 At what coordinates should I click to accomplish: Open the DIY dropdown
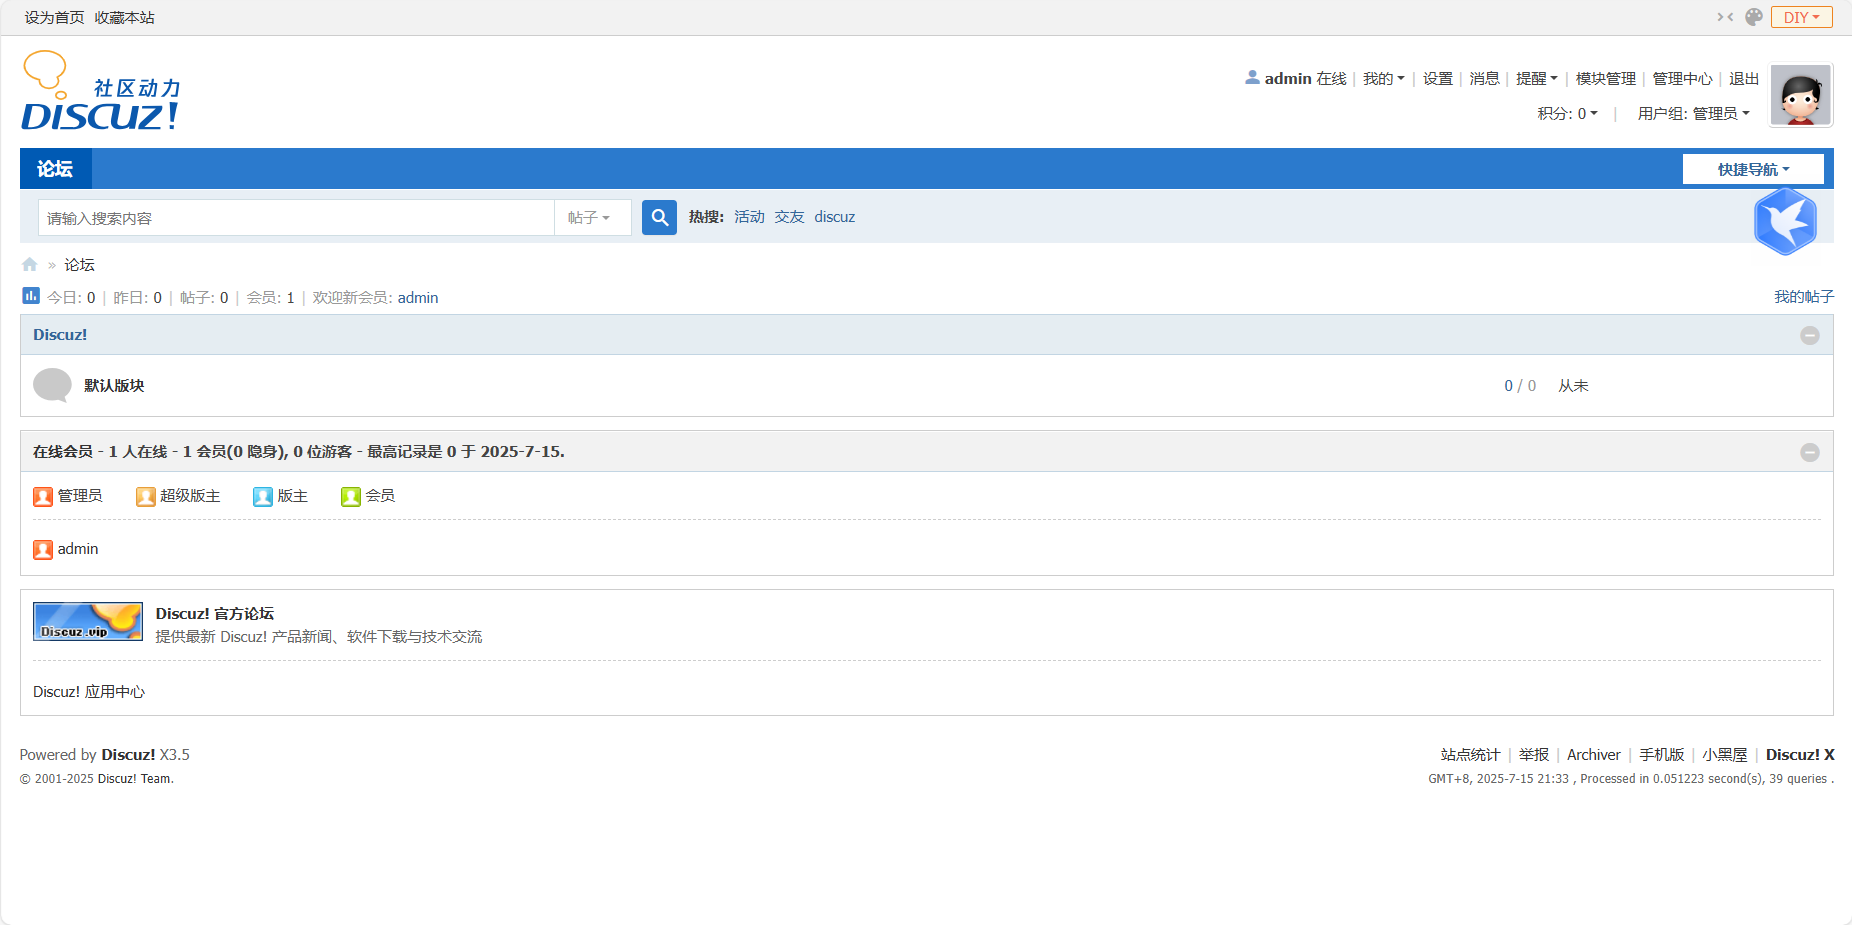[1801, 17]
